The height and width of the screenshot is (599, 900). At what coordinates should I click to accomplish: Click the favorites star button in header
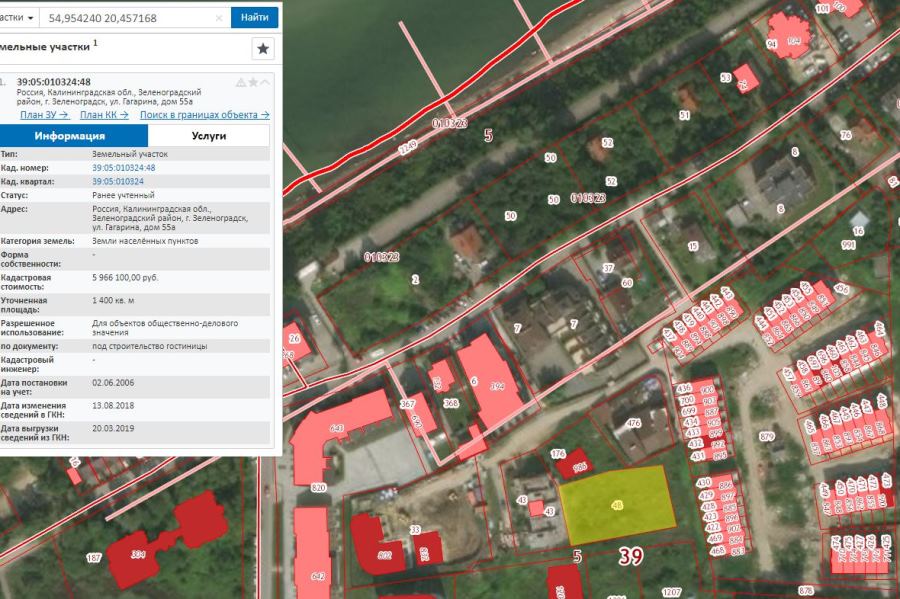(263, 48)
